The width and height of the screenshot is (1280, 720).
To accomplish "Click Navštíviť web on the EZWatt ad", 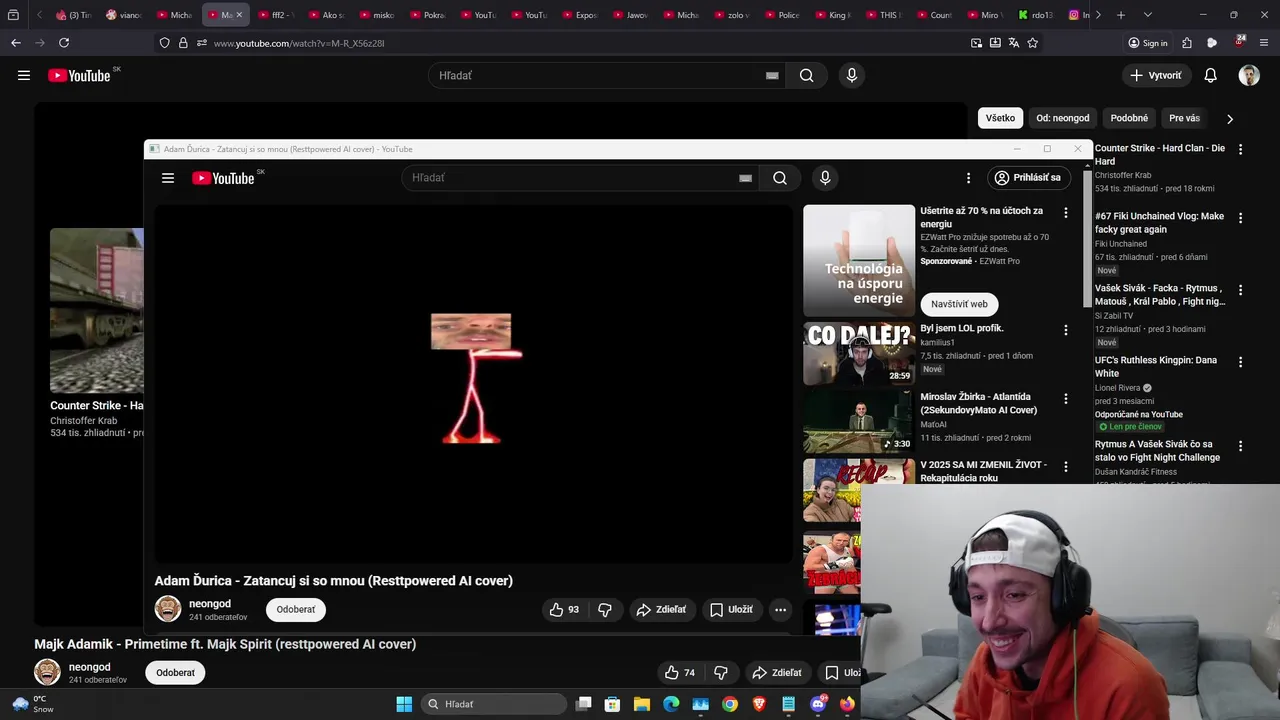I will click(x=959, y=304).
